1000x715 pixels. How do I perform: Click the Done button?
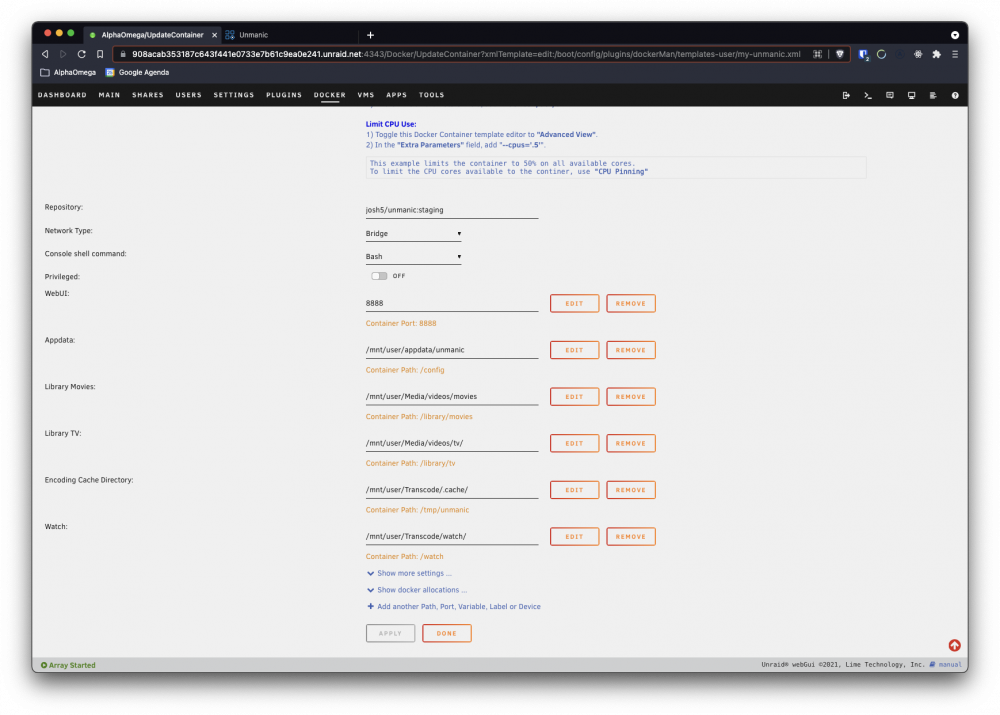click(x=446, y=633)
